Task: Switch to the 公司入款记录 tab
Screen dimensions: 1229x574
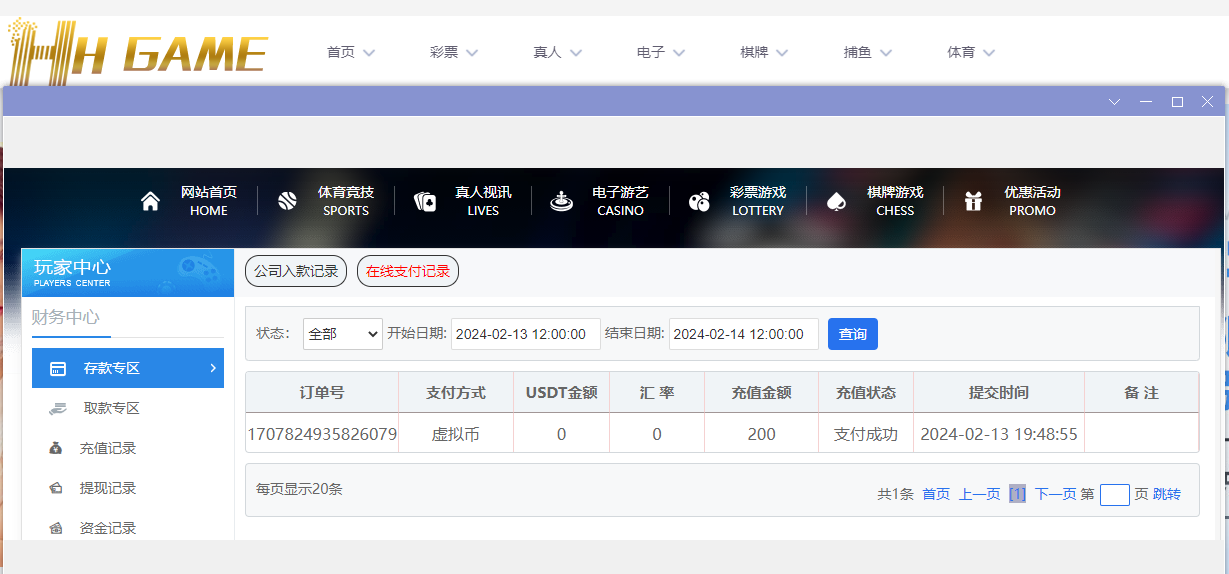Action: point(296,271)
